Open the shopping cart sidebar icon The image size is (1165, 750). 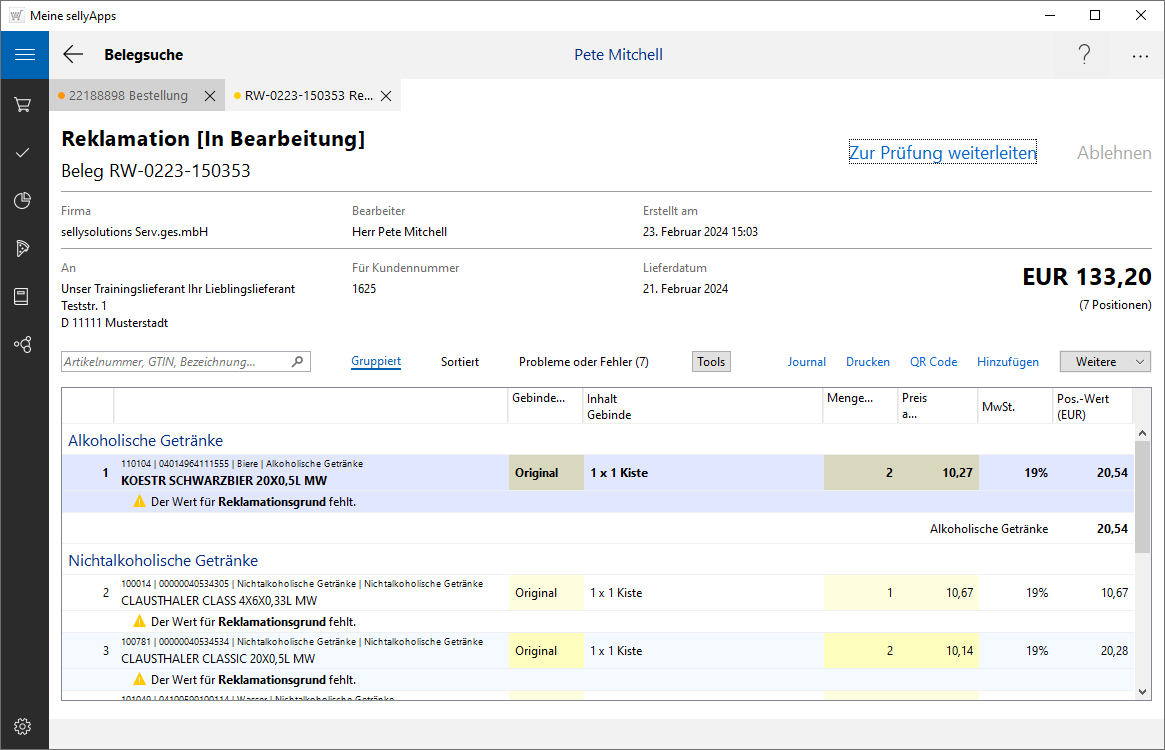tap(24, 104)
